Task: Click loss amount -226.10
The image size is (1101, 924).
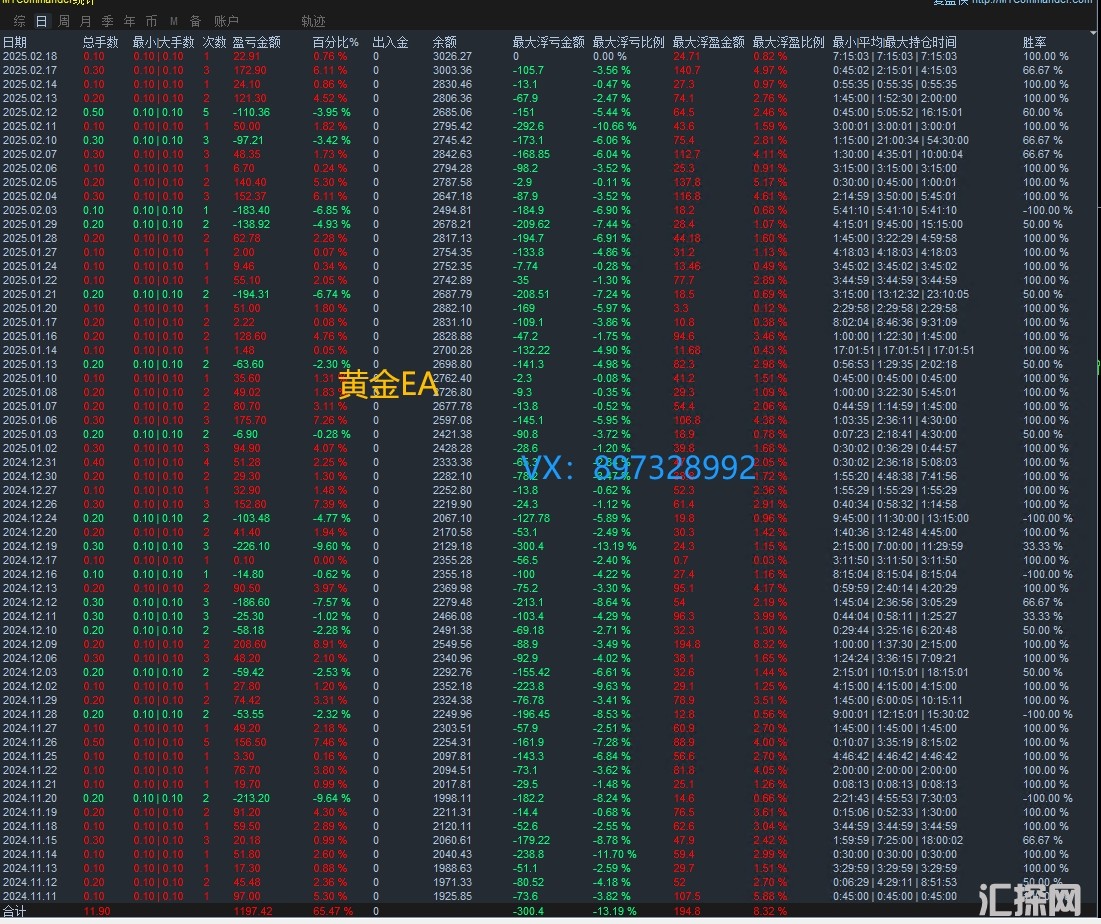Action: (x=251, y=546)
